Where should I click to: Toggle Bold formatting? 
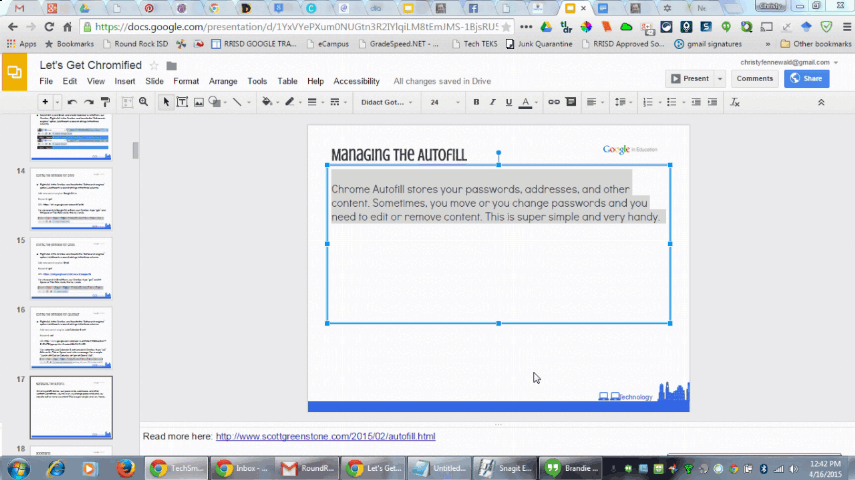(x=476, y=102)
